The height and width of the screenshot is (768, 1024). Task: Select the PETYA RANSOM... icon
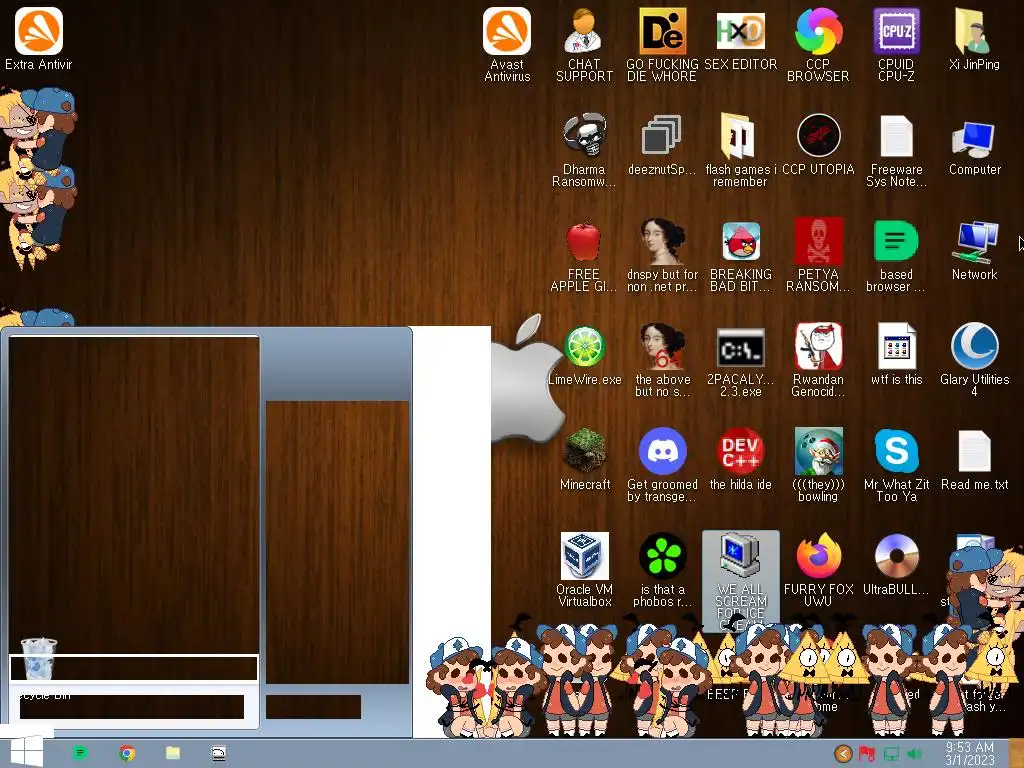tap(818, 256)
